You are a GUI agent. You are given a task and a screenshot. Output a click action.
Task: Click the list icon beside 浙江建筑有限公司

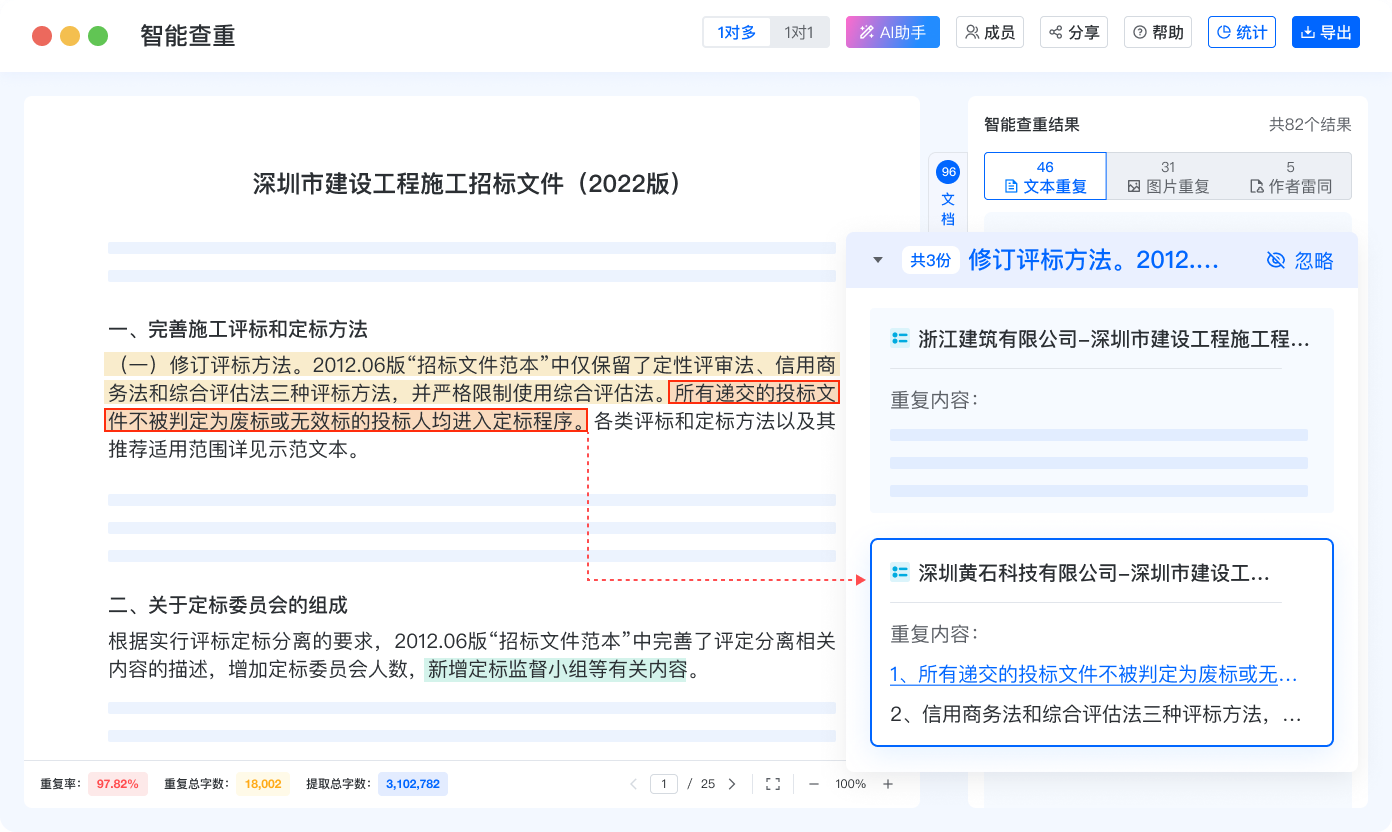pyautogui.click(x=900, y=339)
